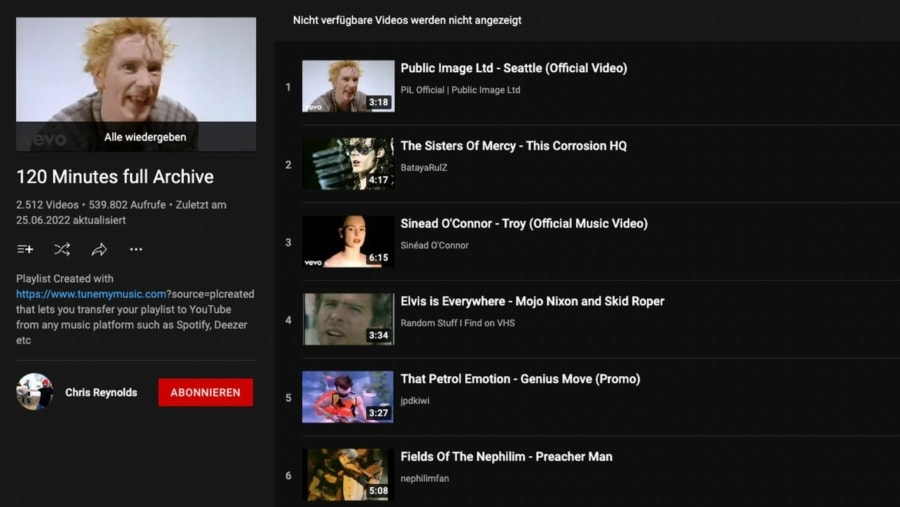Image resolution: width=900 pixels, height=507 pixels.
Task: Visit PiL Official channel link
Action: pos(460,90)
